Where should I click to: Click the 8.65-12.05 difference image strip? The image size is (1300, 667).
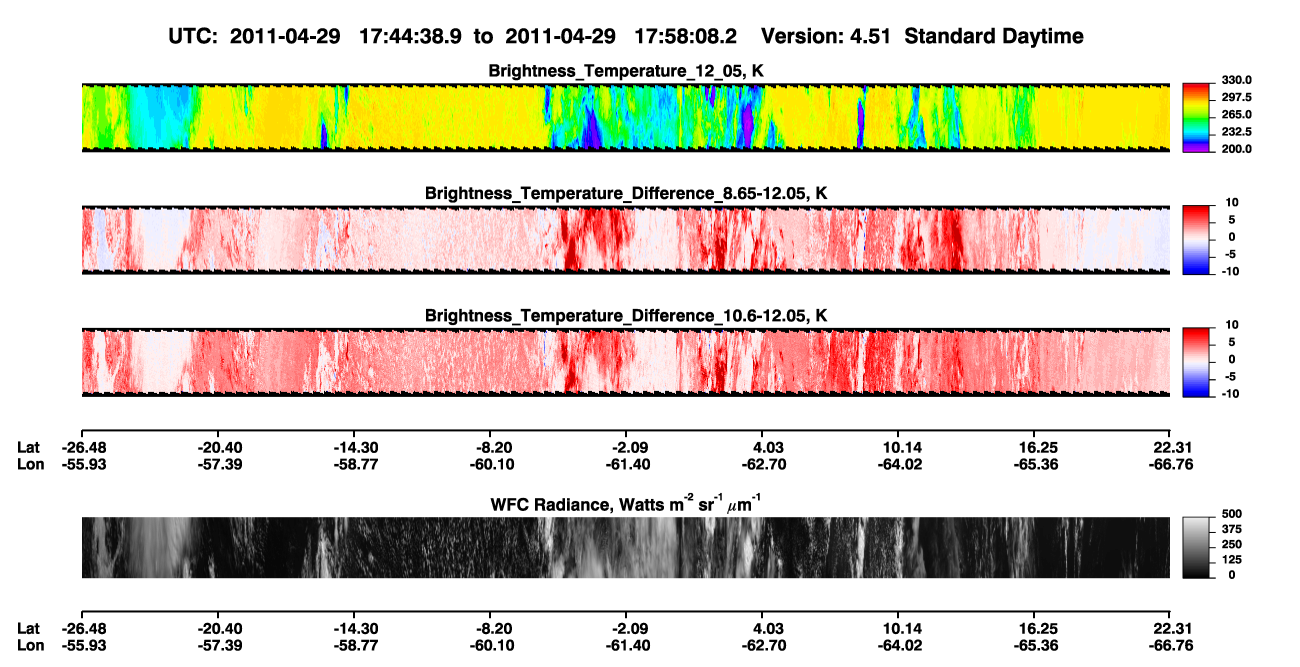click(625, 240)
